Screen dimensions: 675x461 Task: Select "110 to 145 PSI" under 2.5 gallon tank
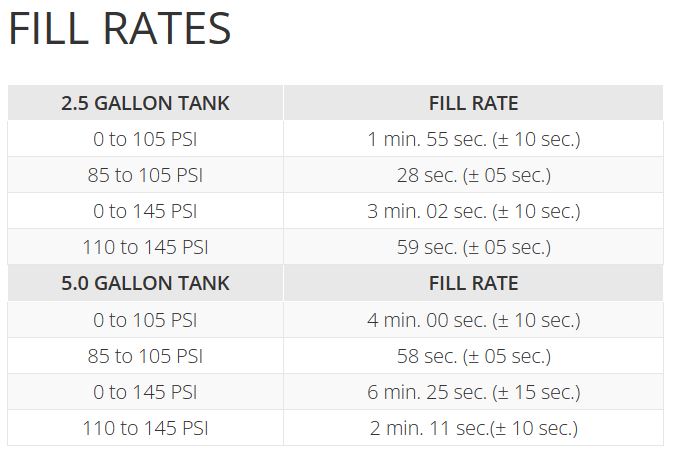[x=145, y=247]
